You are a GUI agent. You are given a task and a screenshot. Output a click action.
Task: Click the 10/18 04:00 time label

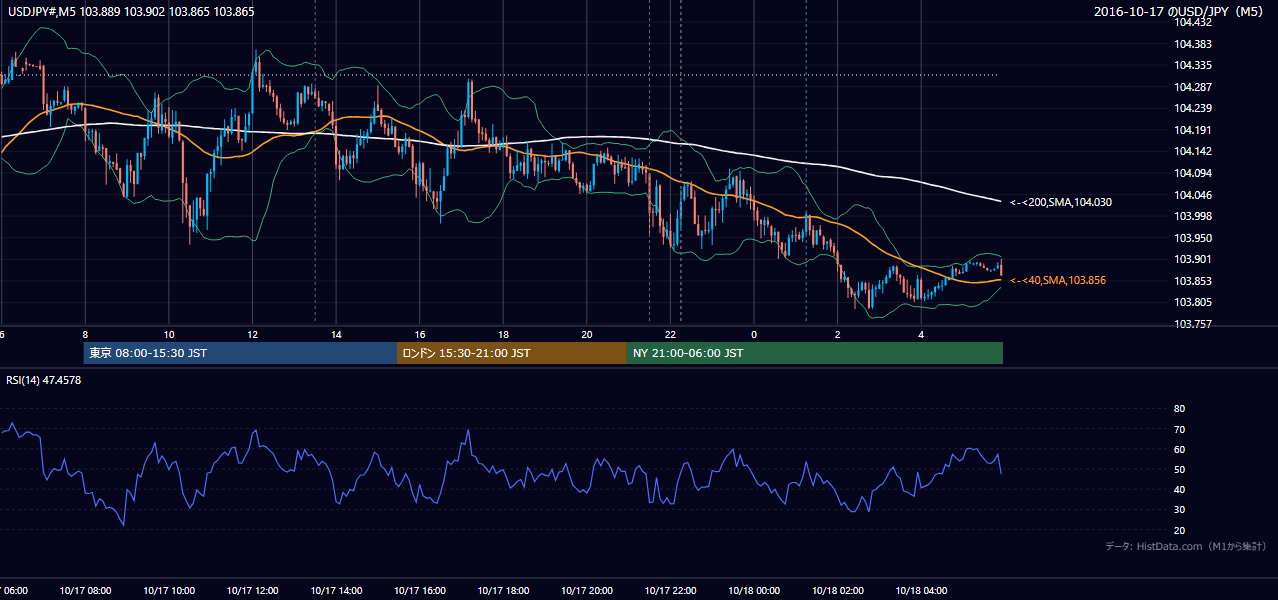coord(921,591)
